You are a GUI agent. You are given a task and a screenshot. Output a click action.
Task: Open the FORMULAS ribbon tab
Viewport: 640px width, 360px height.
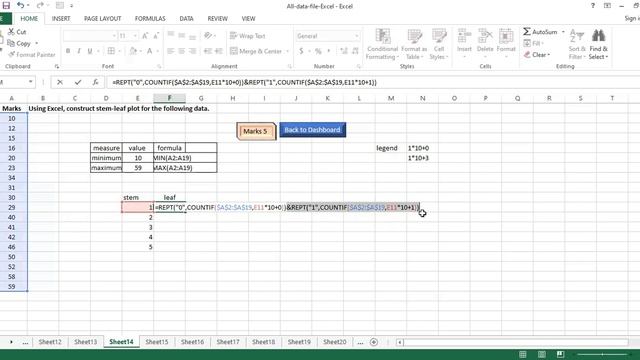[150, 18]
